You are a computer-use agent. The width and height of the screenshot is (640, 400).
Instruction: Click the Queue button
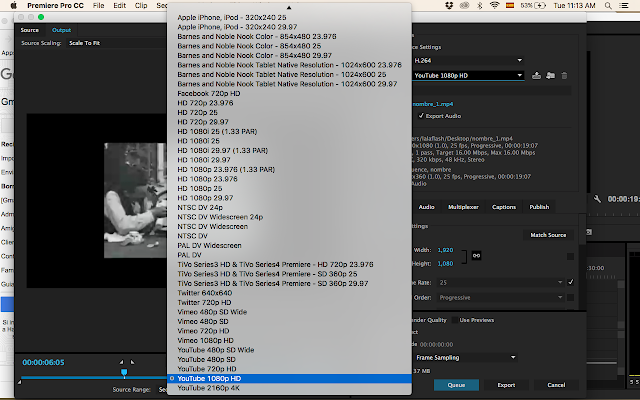[x=456, y=385]
